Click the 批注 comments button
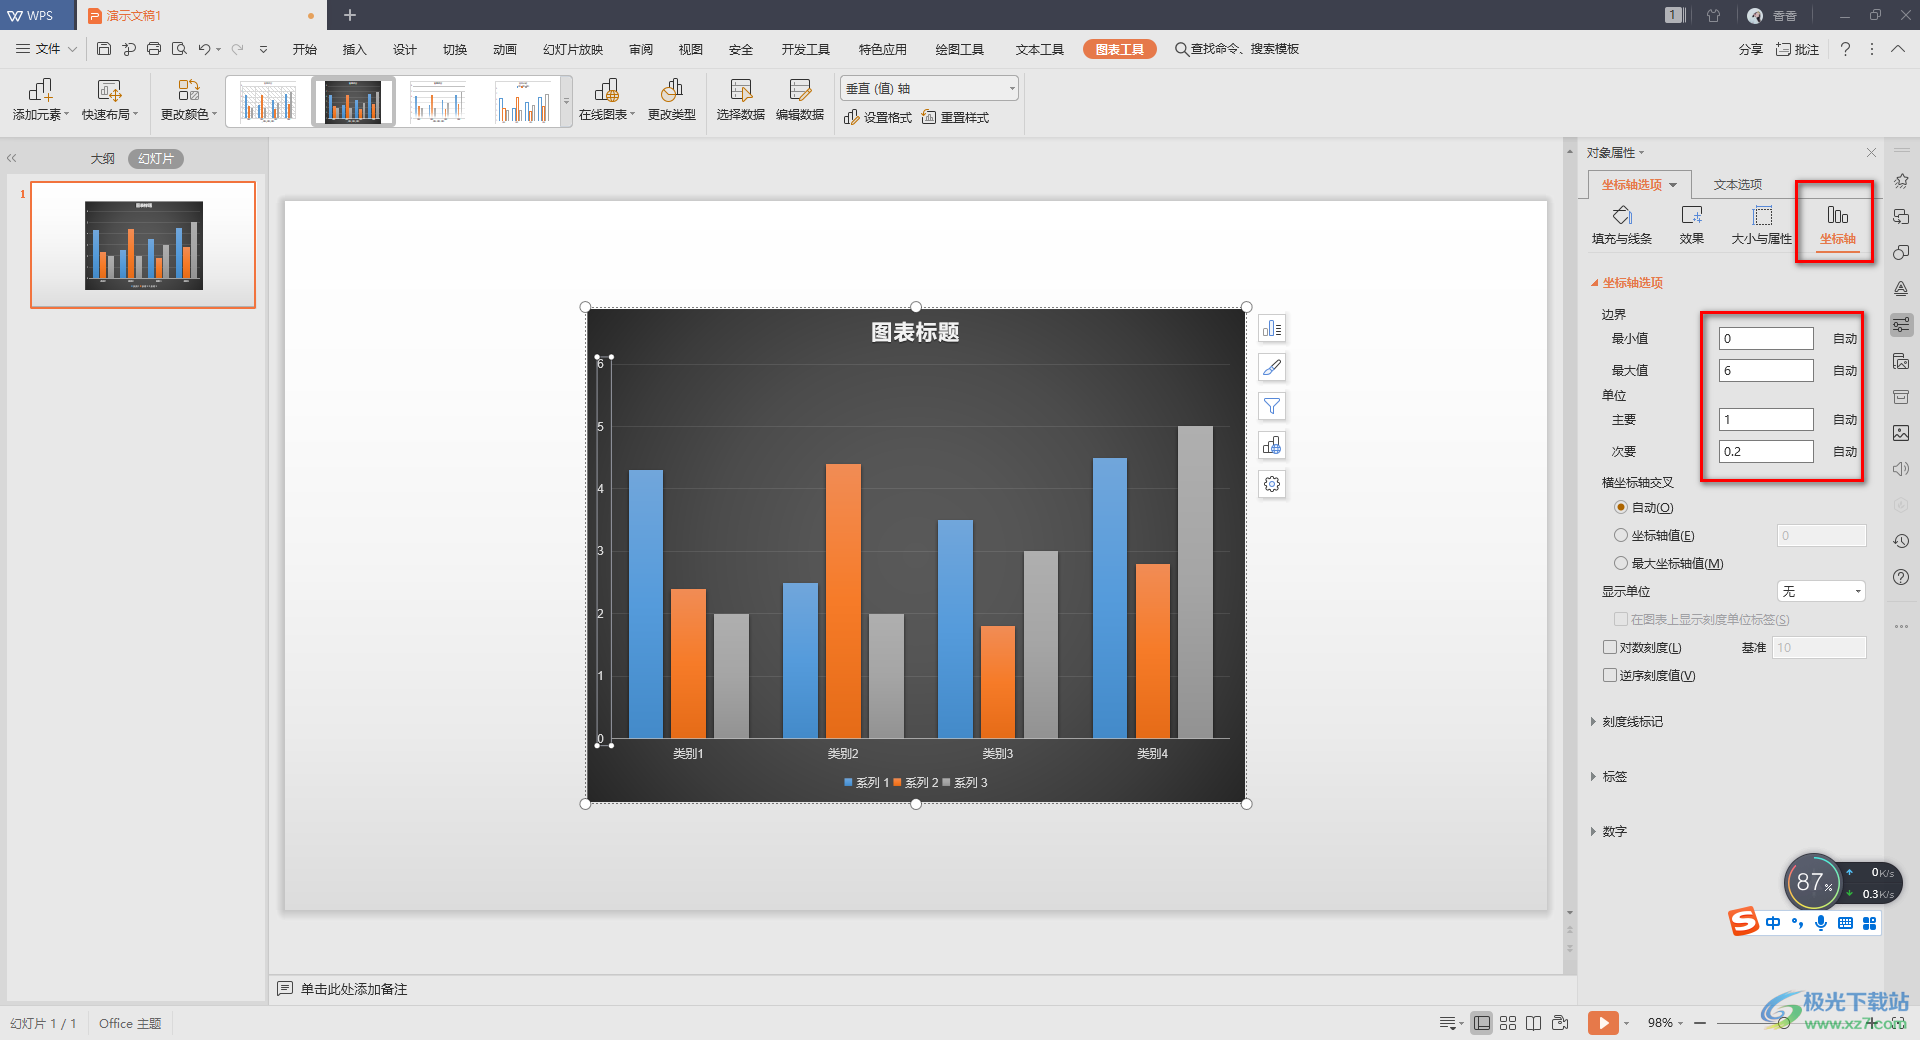 coord(1798,49)
